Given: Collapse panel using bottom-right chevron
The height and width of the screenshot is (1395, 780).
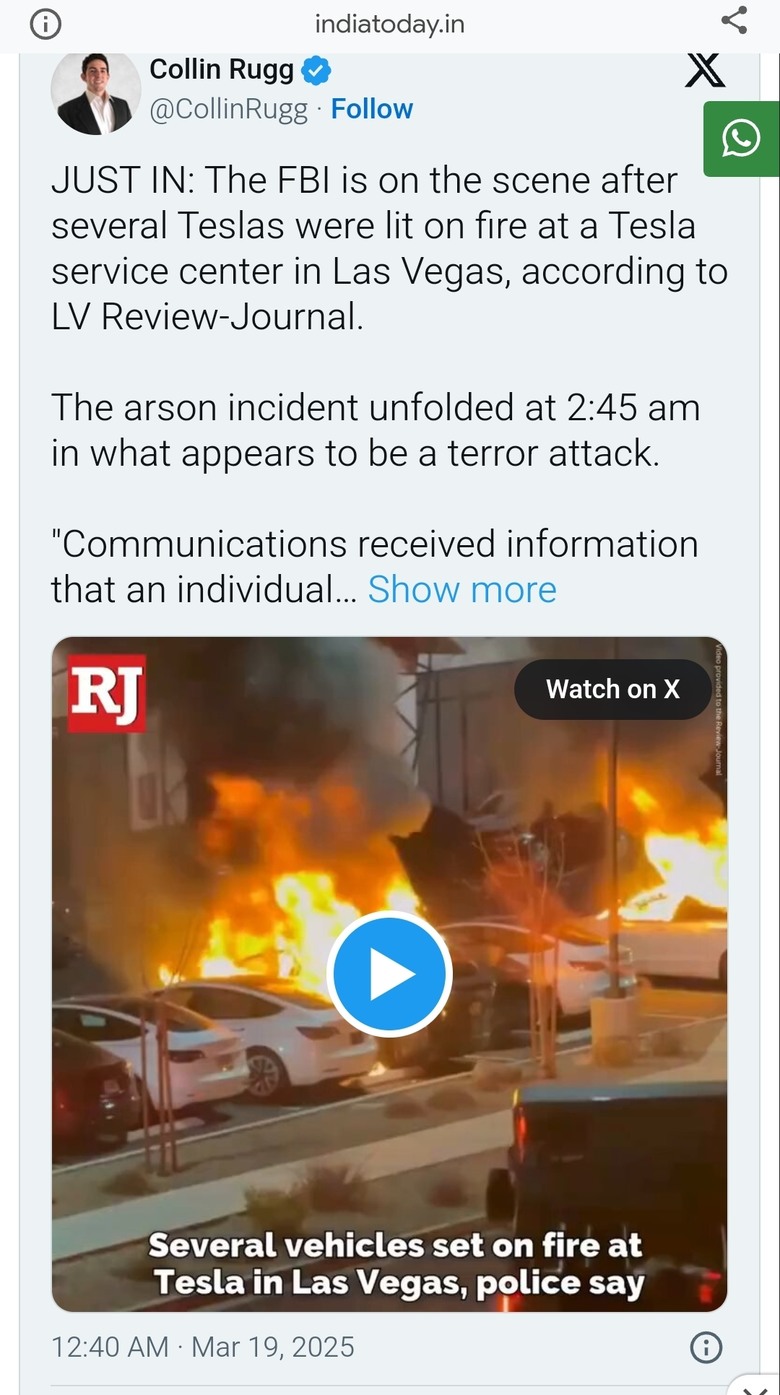Looking at the screenshot, I should (755, 1384).
